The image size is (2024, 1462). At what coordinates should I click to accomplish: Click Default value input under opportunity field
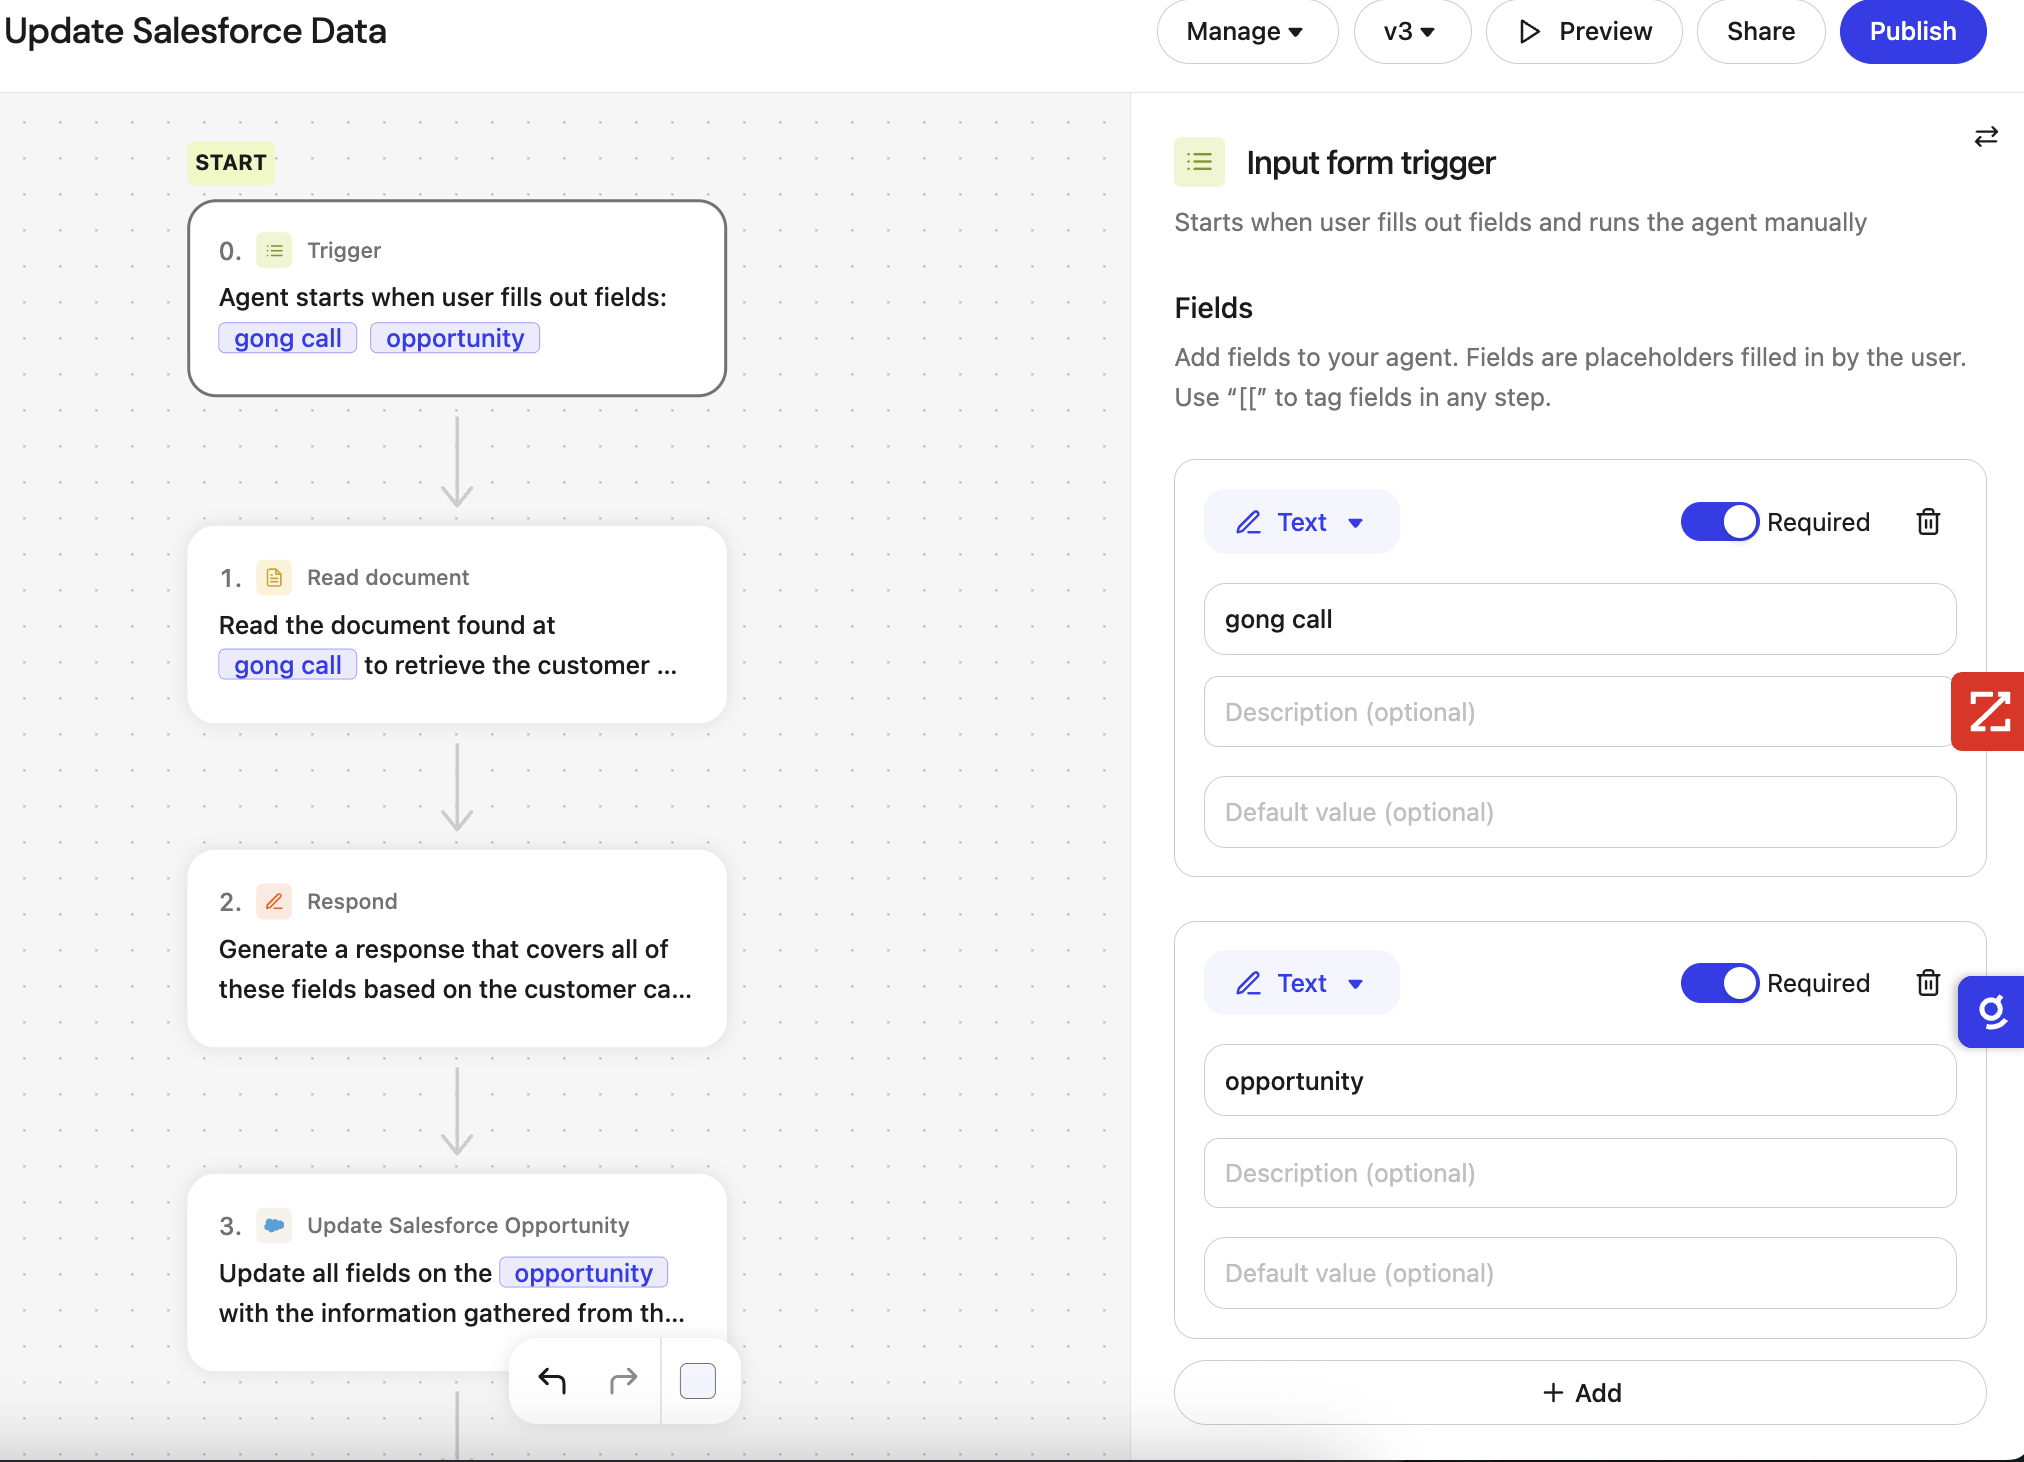1580,1273
